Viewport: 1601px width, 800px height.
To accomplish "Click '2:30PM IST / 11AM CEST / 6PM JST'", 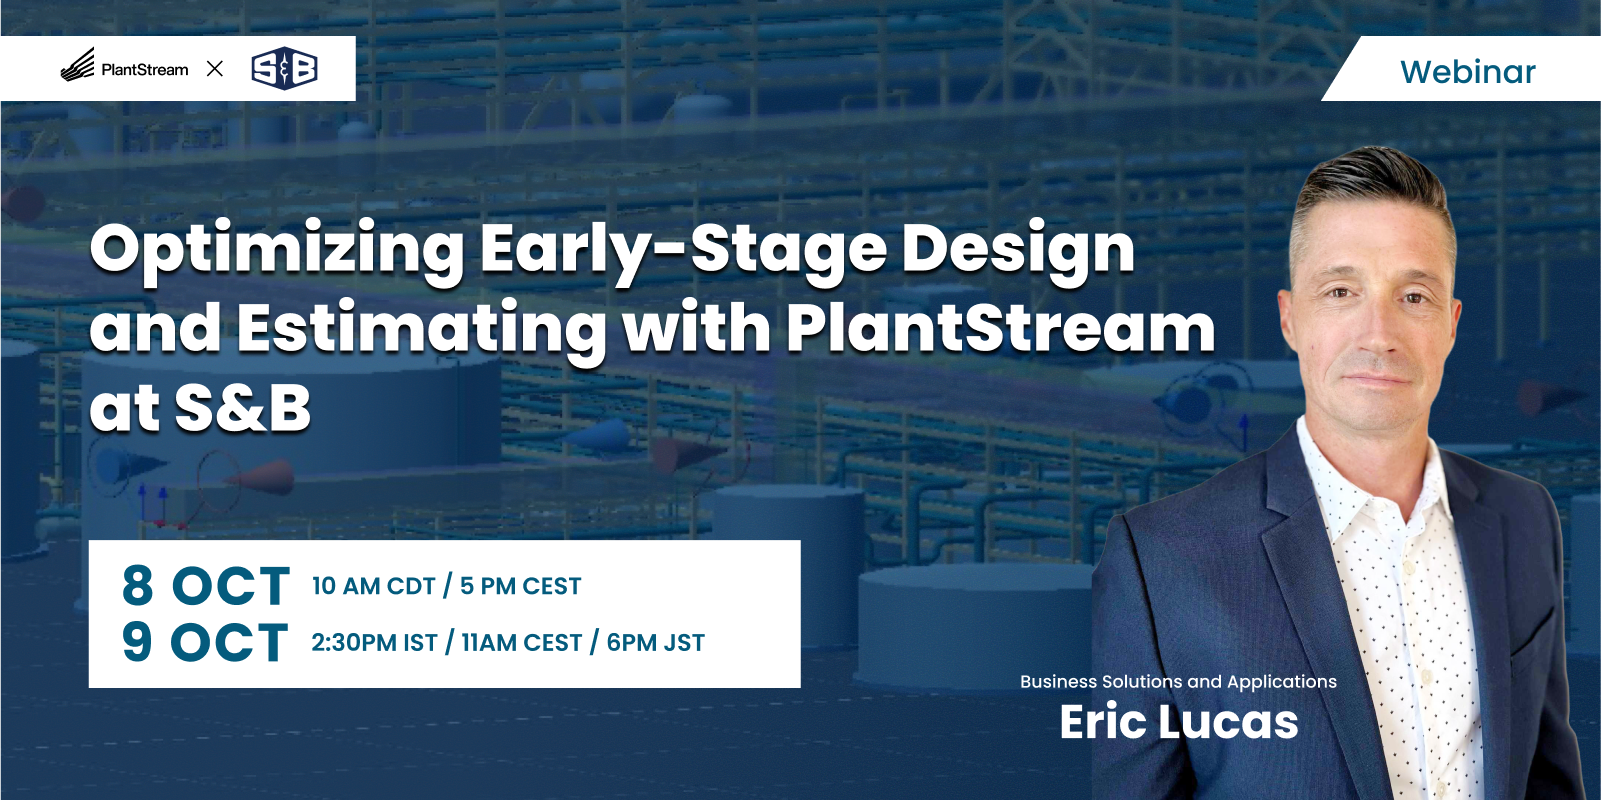I will click(x=508, y=642).
